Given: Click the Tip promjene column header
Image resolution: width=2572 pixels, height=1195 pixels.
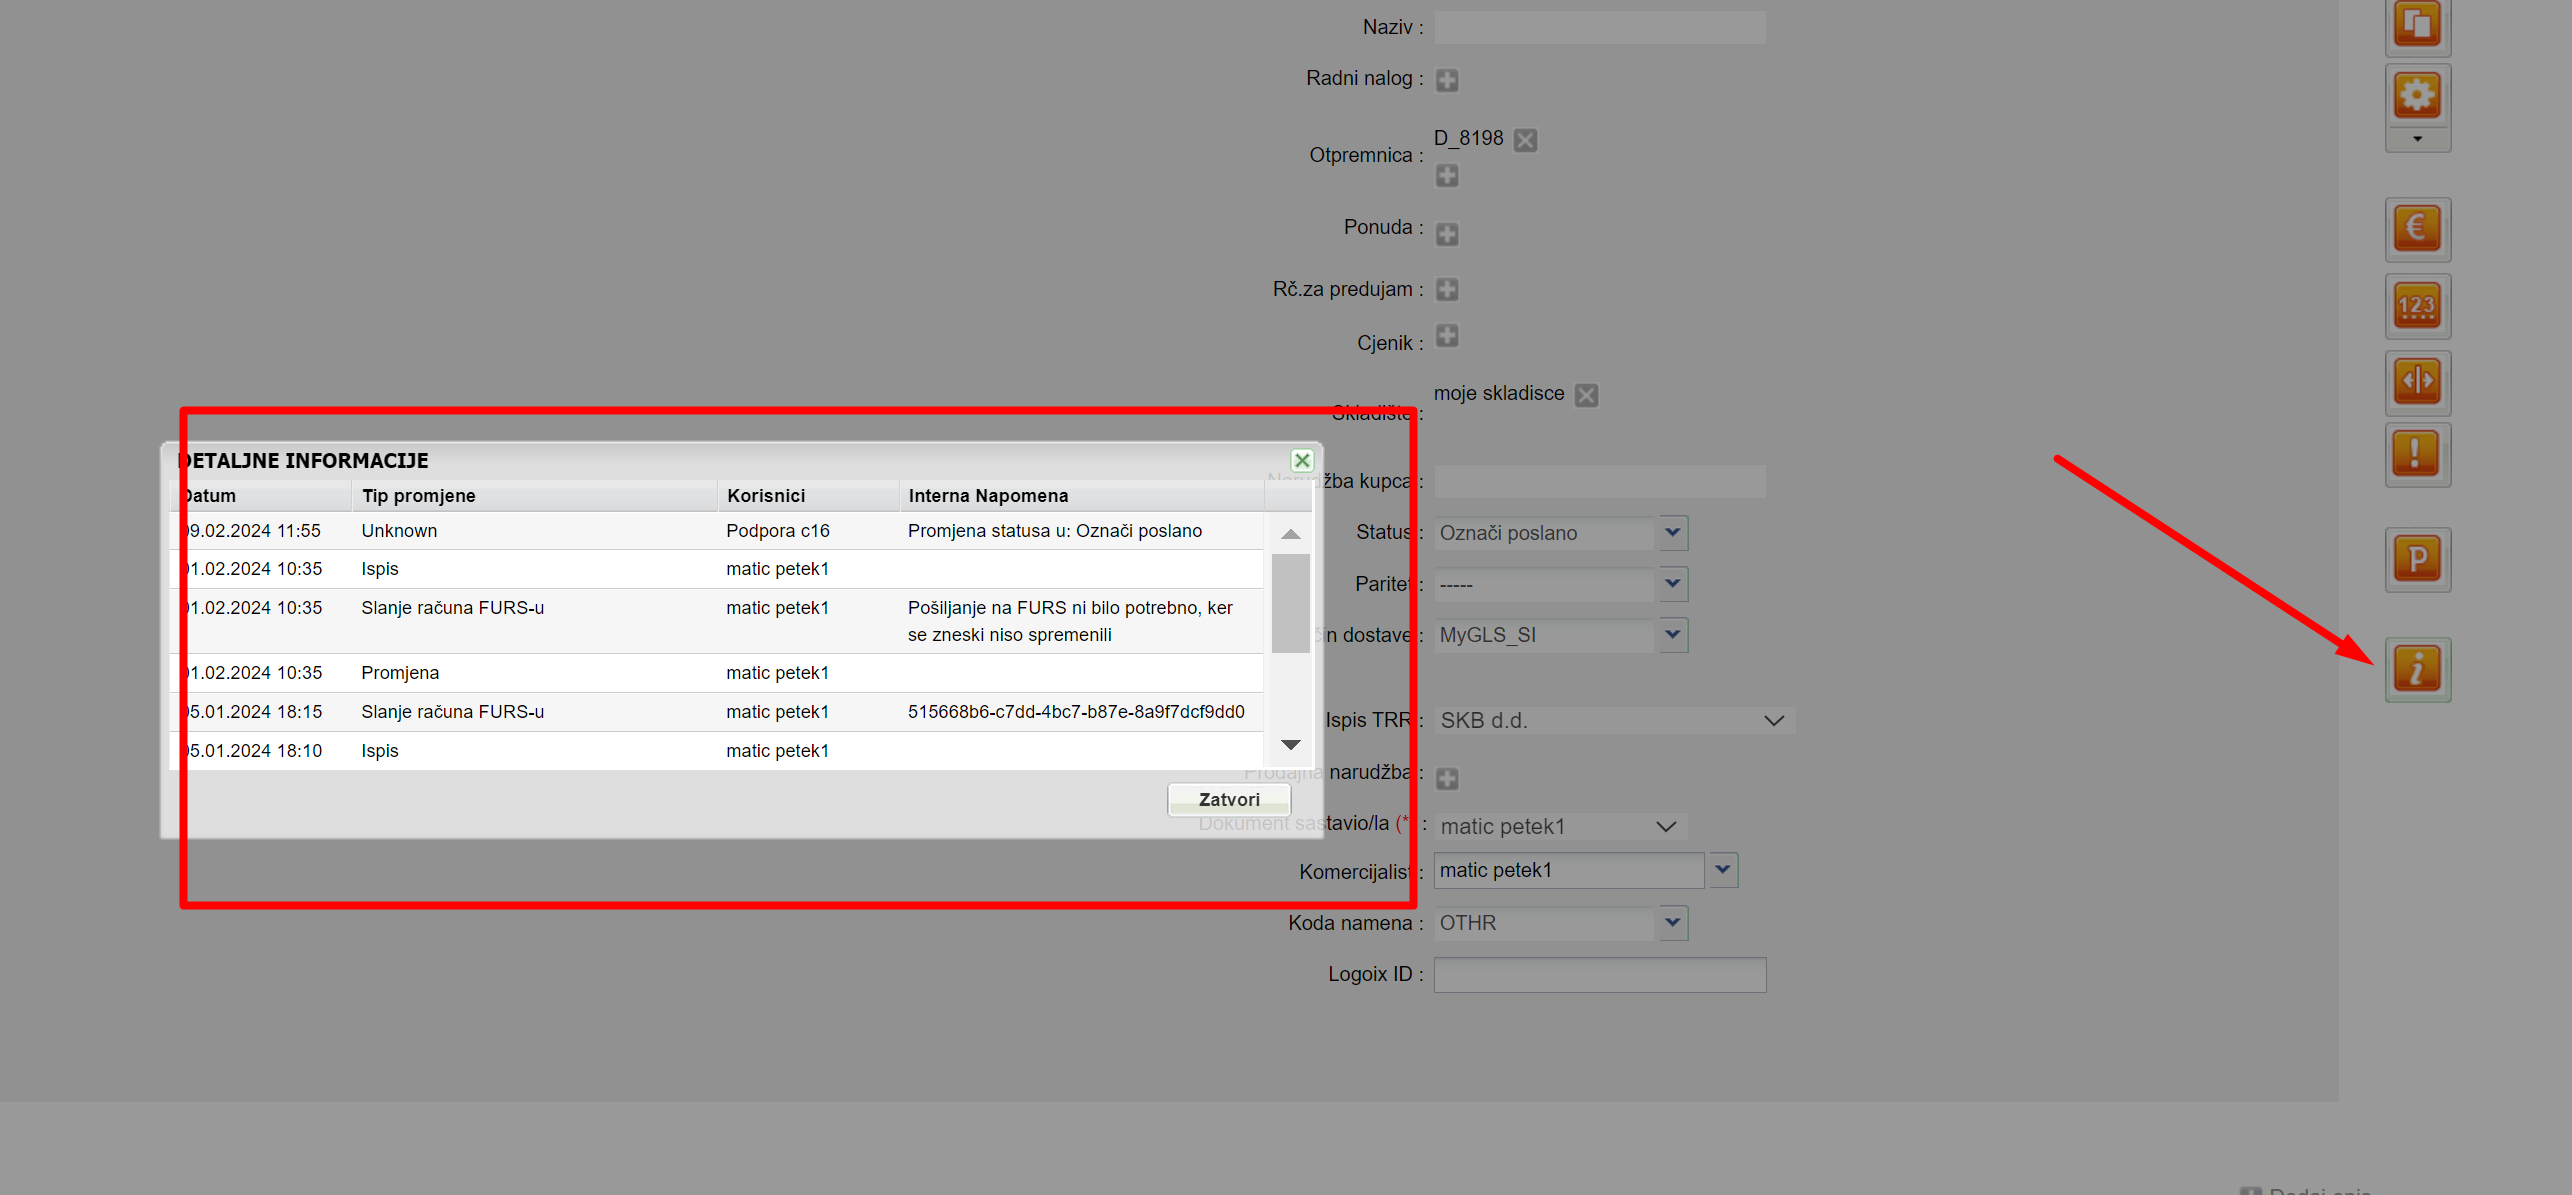Looking at the screenshot, I should click(419, 496).
